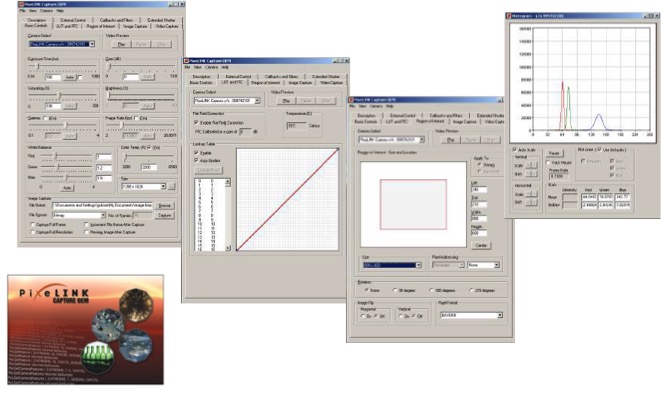Open the Camera menu in the LUT window

pos(212,67)
